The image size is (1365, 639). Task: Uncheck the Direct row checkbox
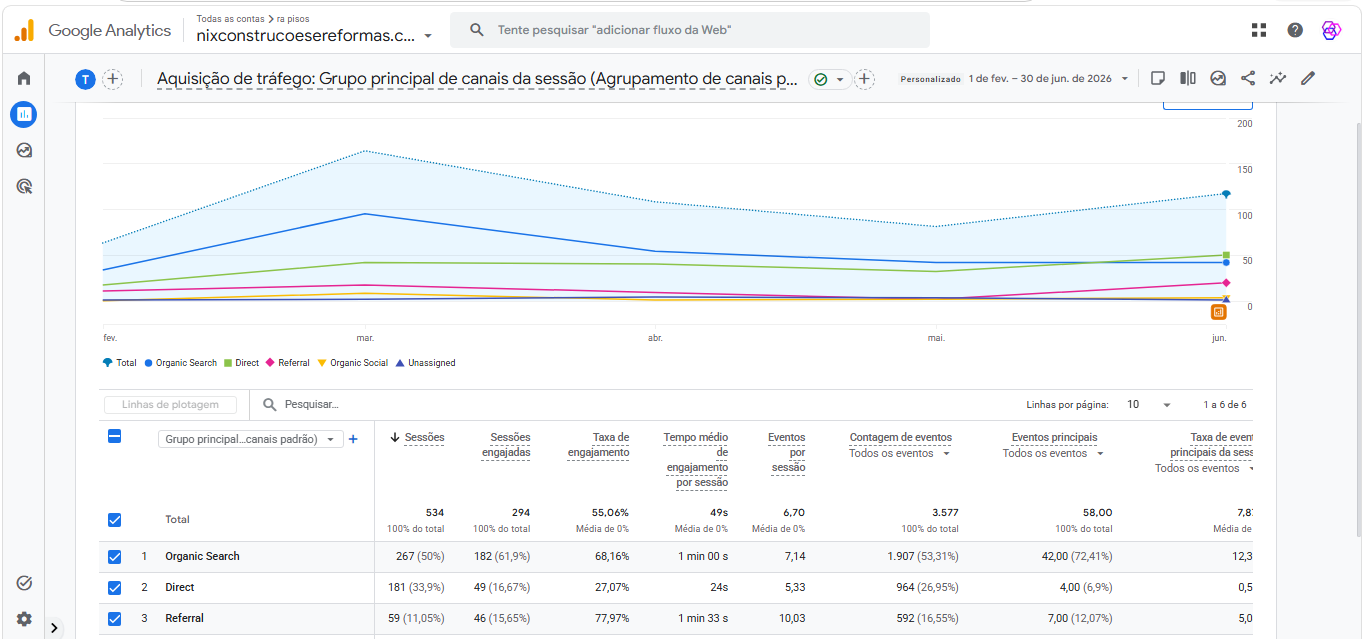tap(114, 587)
